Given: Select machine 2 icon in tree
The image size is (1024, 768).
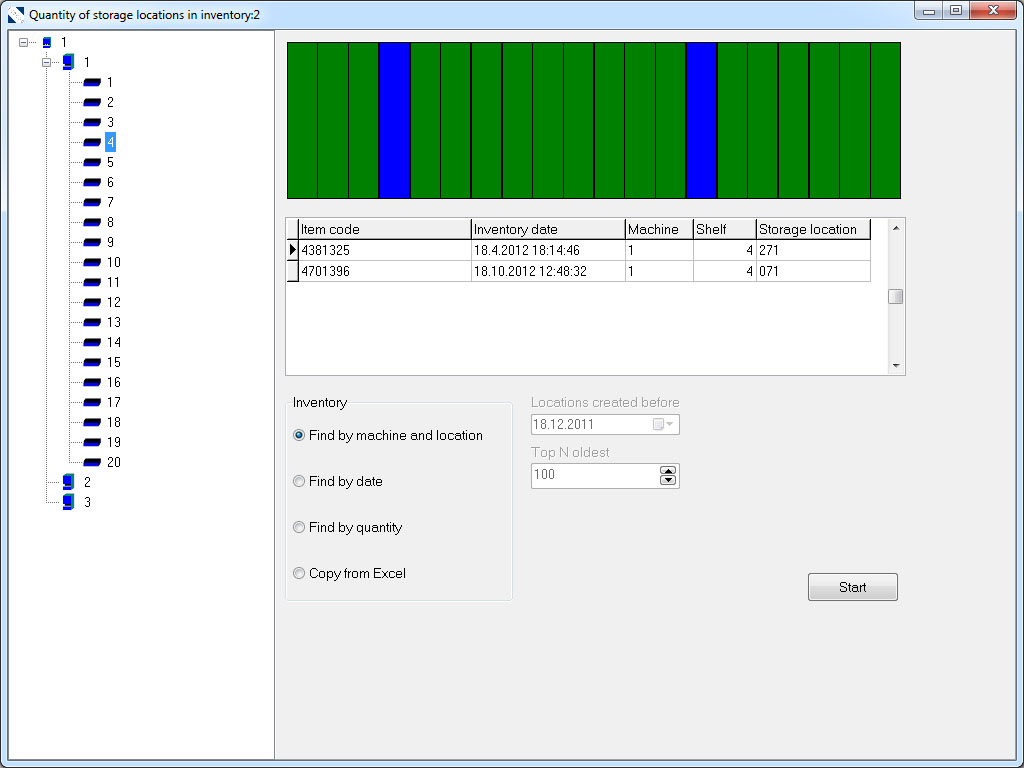Looking at the screenshot, I should 68,482.
